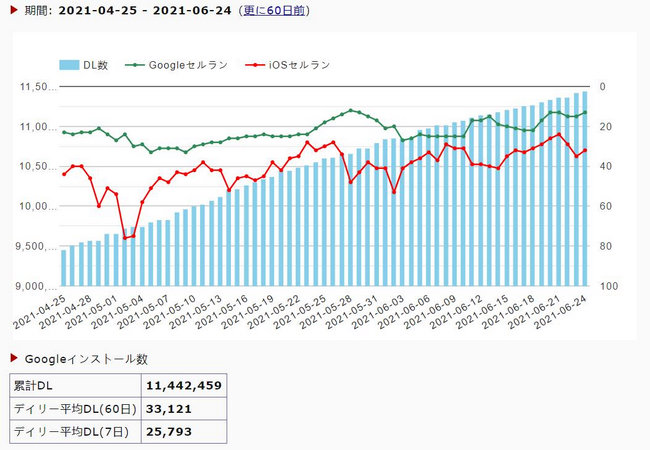The image size is (650, 450).
Task: Click the highest green Google point near 2021-05-28
Action: [x=351, y=110]
